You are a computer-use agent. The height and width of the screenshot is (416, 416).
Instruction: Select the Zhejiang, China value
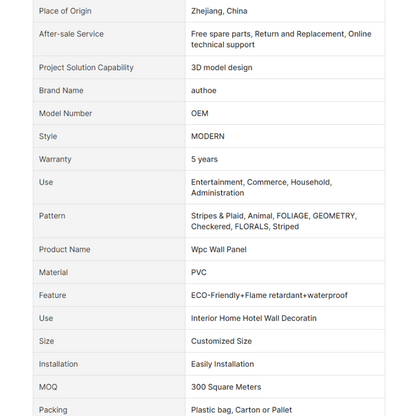(x=219, y=11)
